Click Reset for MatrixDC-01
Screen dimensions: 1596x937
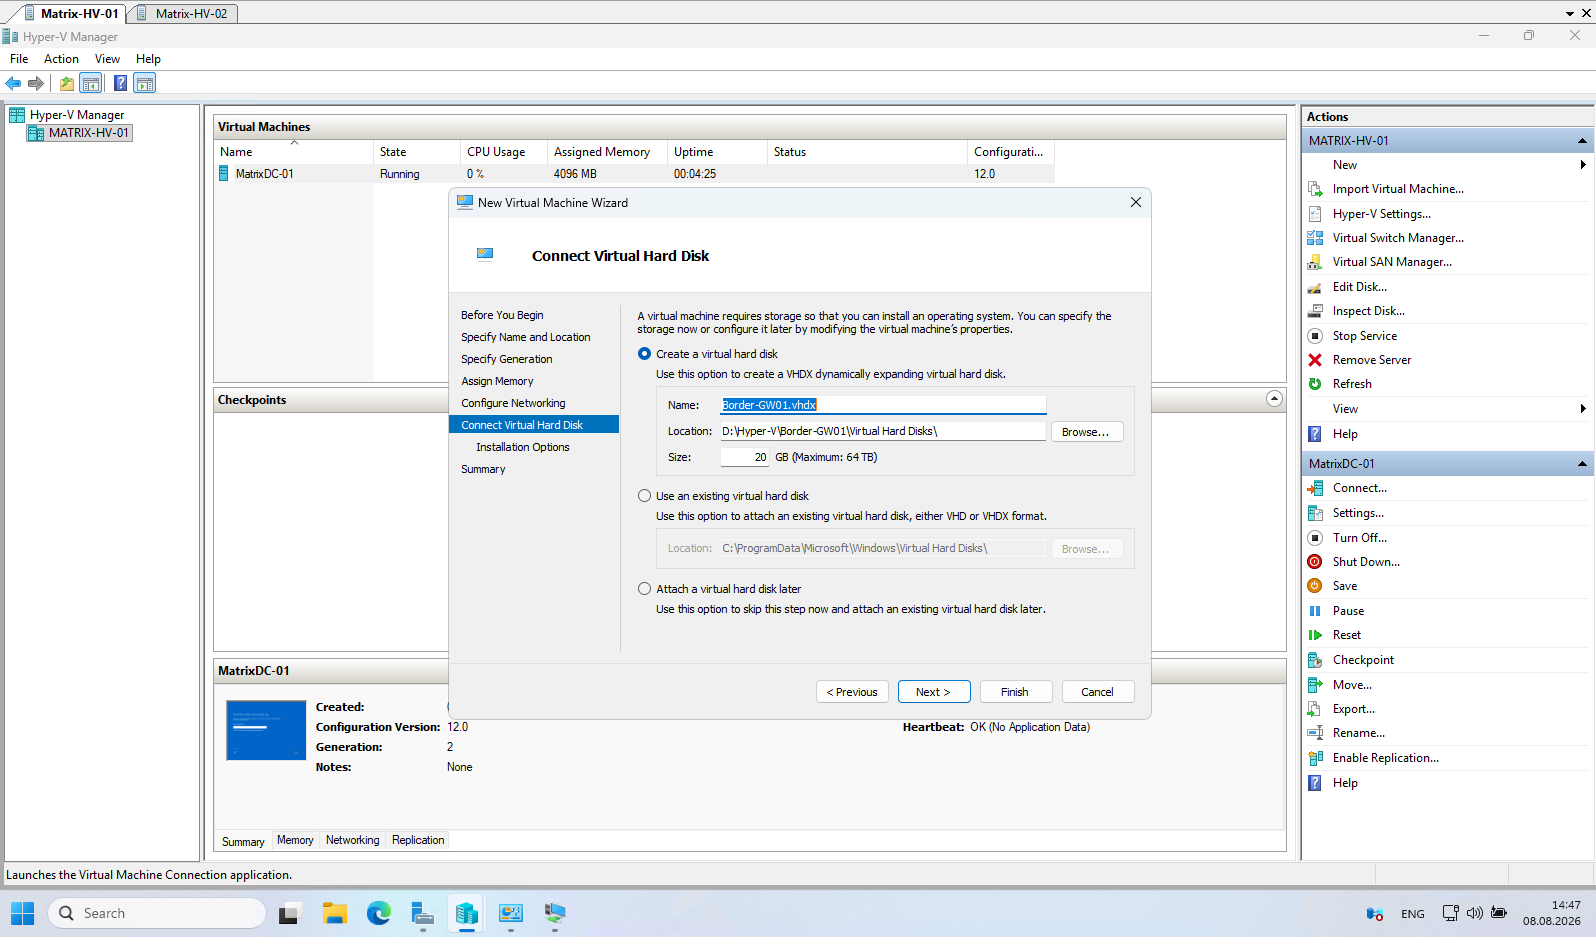(x=1346, y=635)
